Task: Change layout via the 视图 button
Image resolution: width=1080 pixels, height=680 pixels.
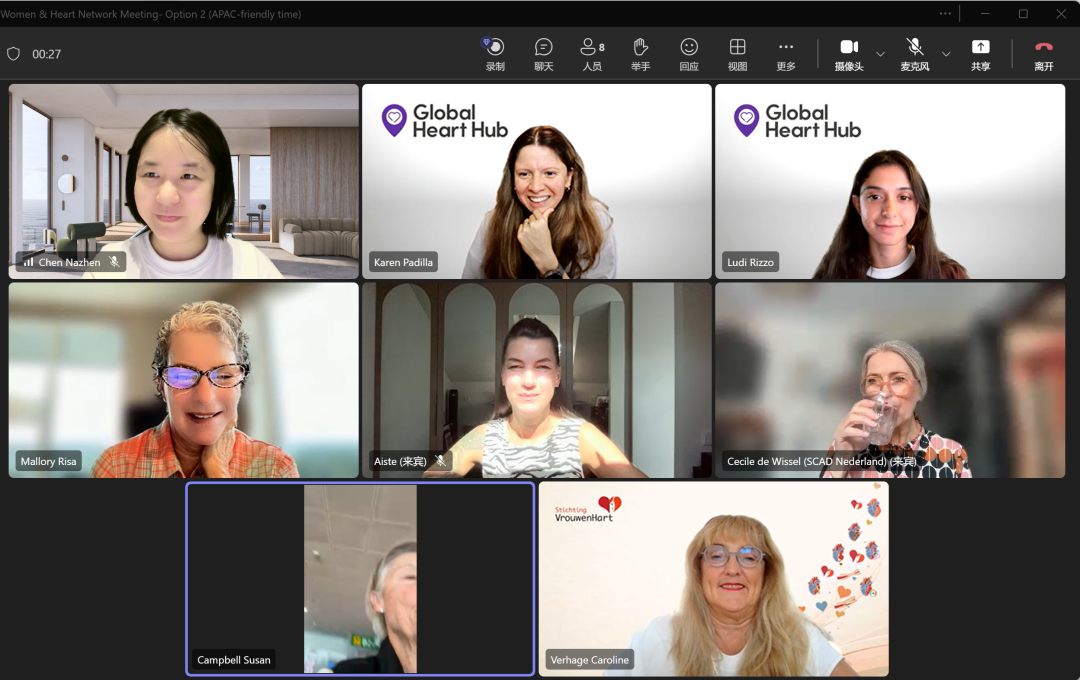Action: [737, 54]
